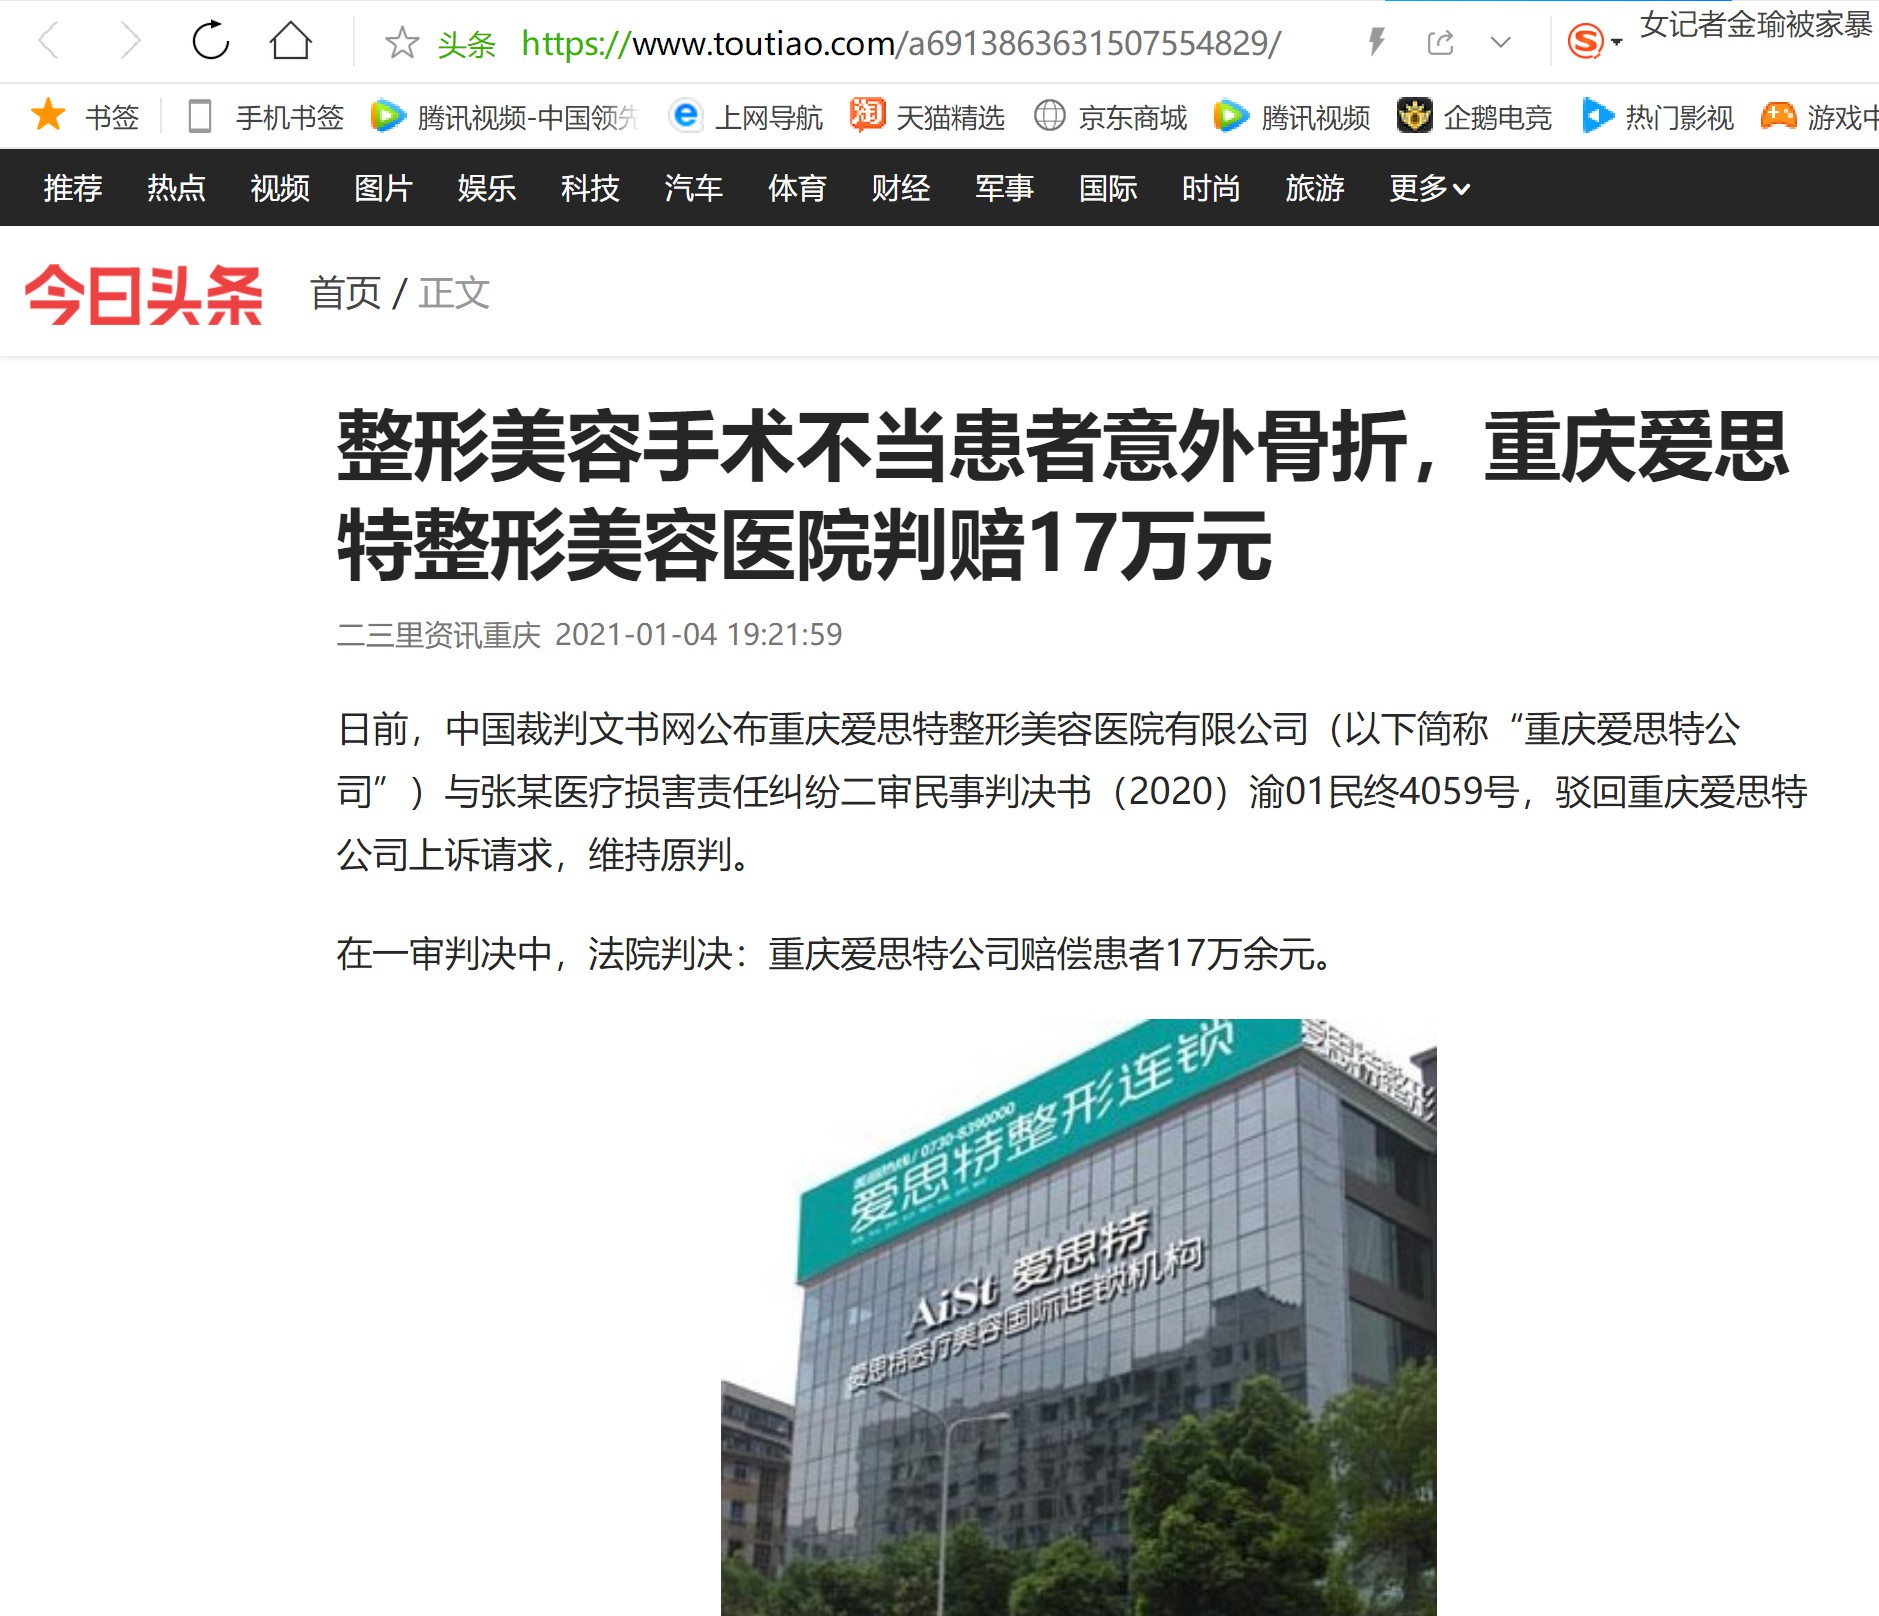Click the paragraph starting 日前，中国裁判文书网
Screen dimensions: 1879x1616
pos(1072,791)
